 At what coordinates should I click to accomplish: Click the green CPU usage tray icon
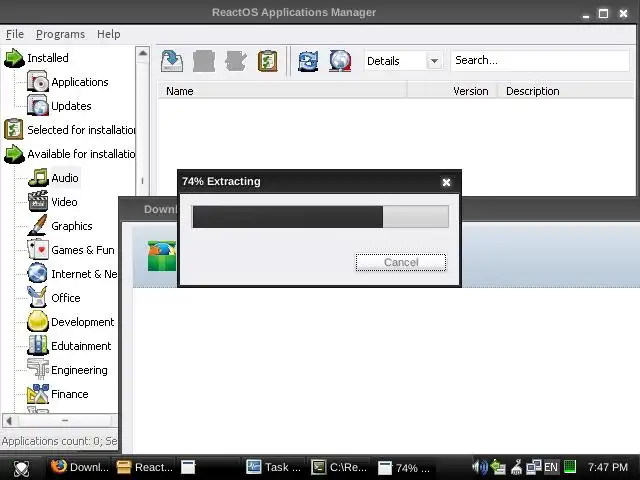[x=570, y=467]
